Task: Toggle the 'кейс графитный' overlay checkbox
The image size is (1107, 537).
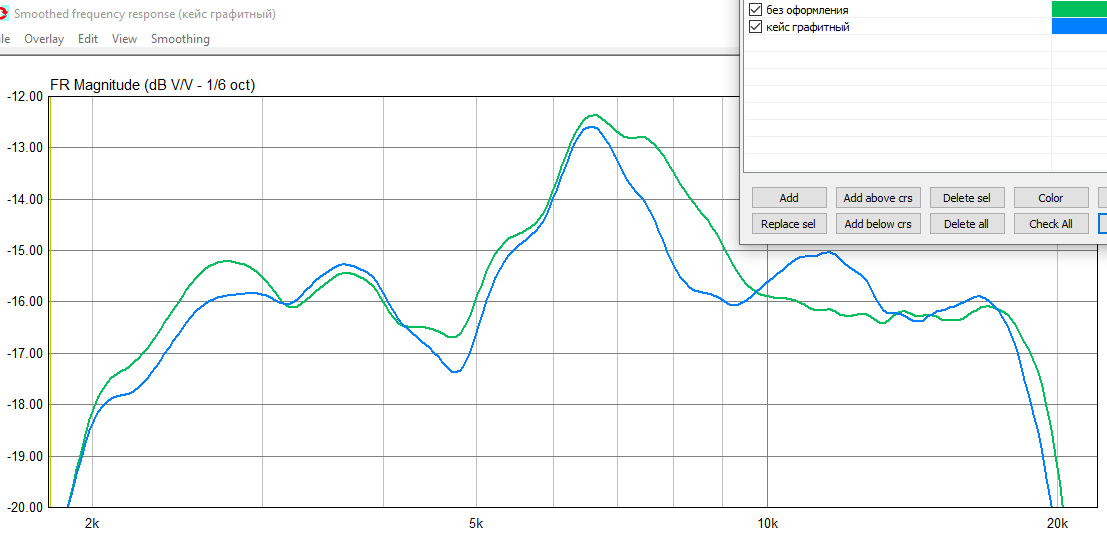Action: (755, 27)
